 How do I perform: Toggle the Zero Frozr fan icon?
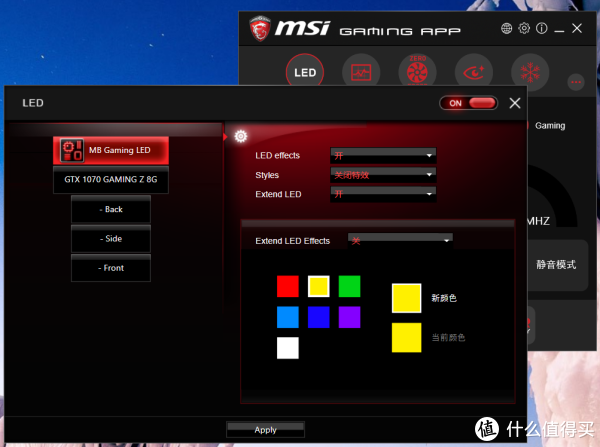click(x=417, y=71)
